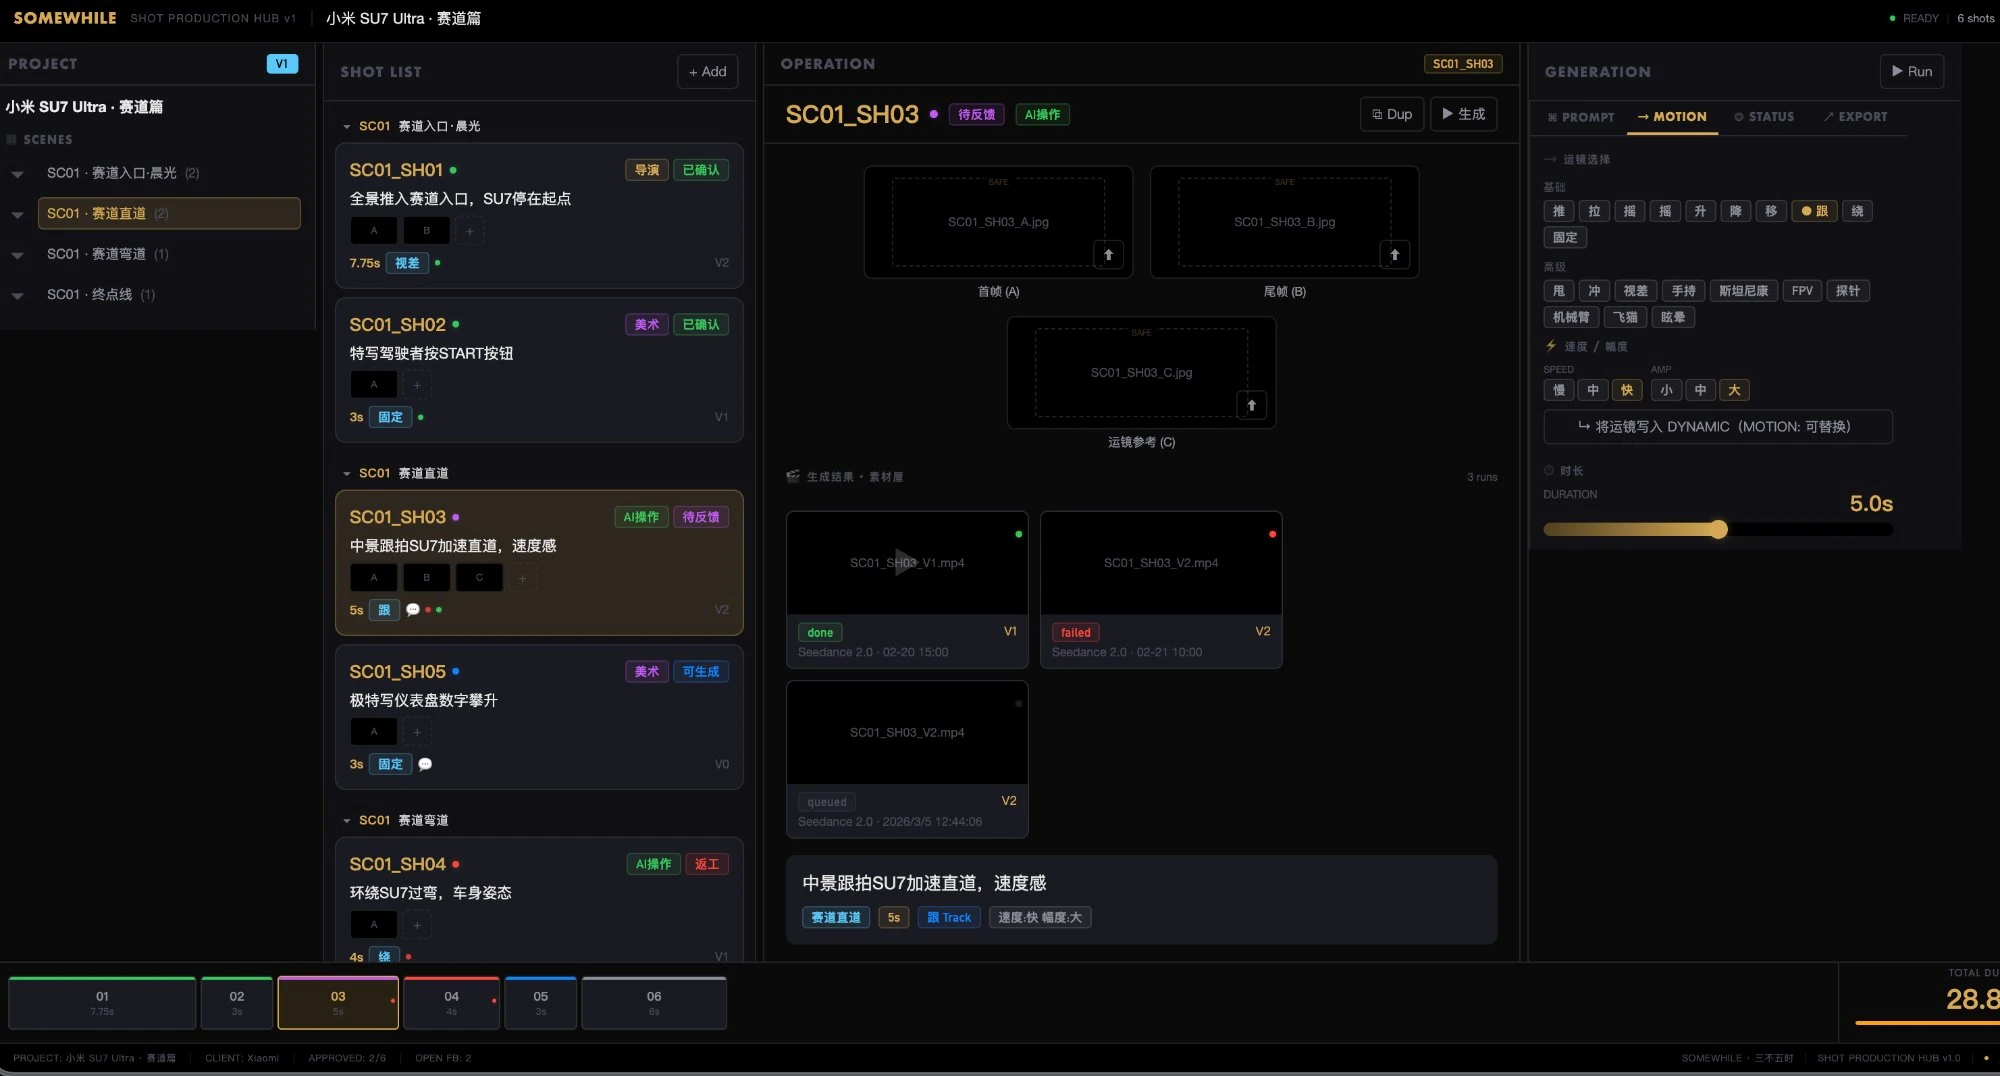This screenshot has height=1076, width=2000.
Task: Click upload arrow on 首帧 (A) frame
Action: [1108, 255]
